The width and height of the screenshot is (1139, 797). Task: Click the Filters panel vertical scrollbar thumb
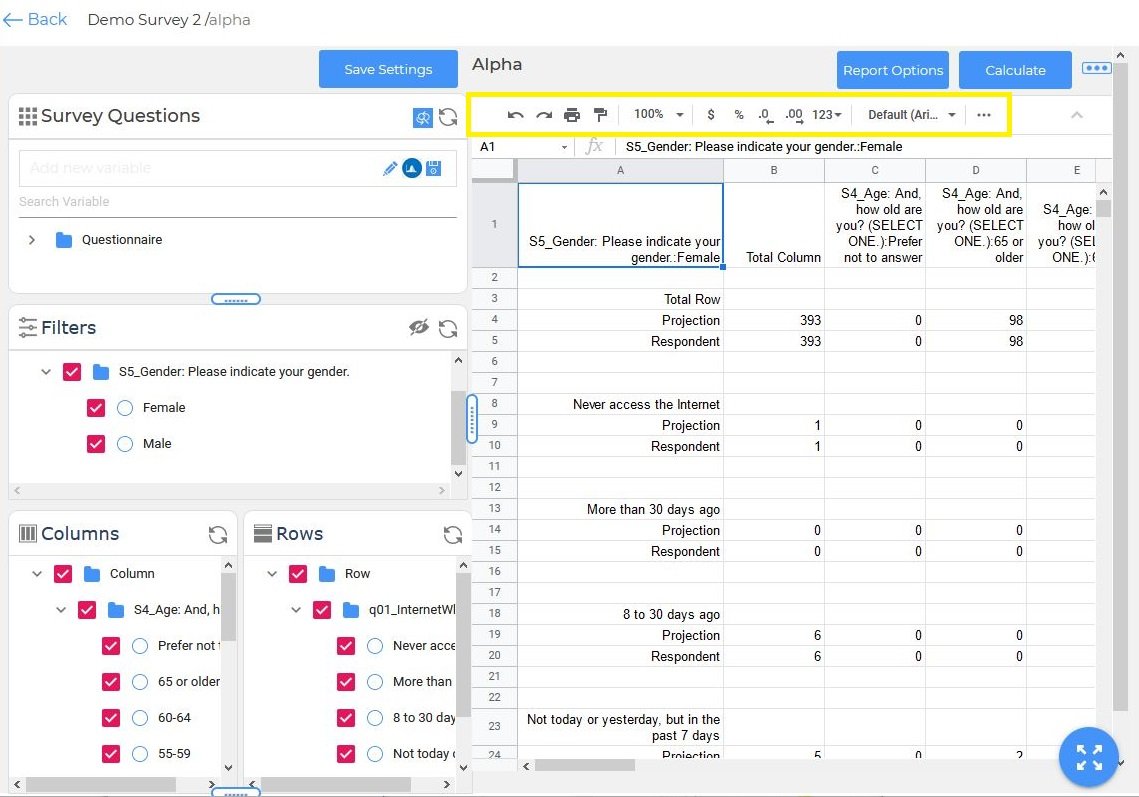point(458,427)
